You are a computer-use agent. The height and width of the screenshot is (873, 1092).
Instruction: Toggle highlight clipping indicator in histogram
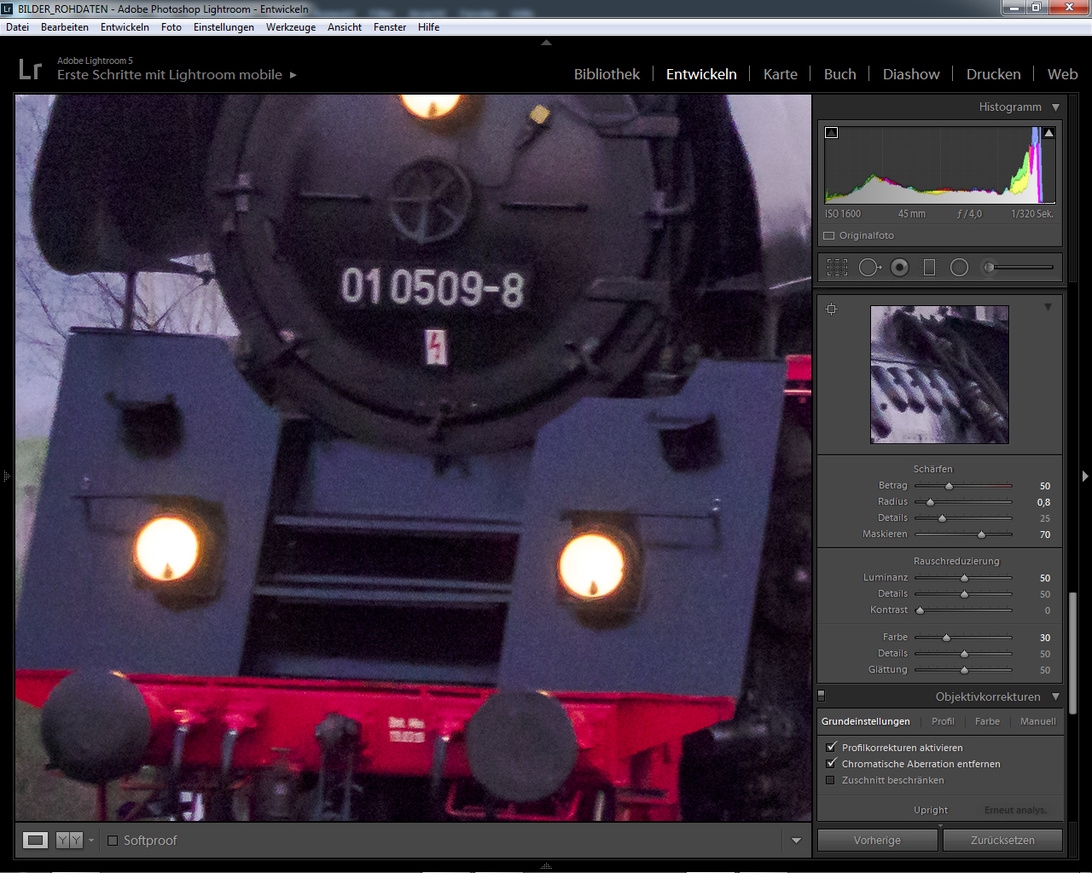[1049, 132]
